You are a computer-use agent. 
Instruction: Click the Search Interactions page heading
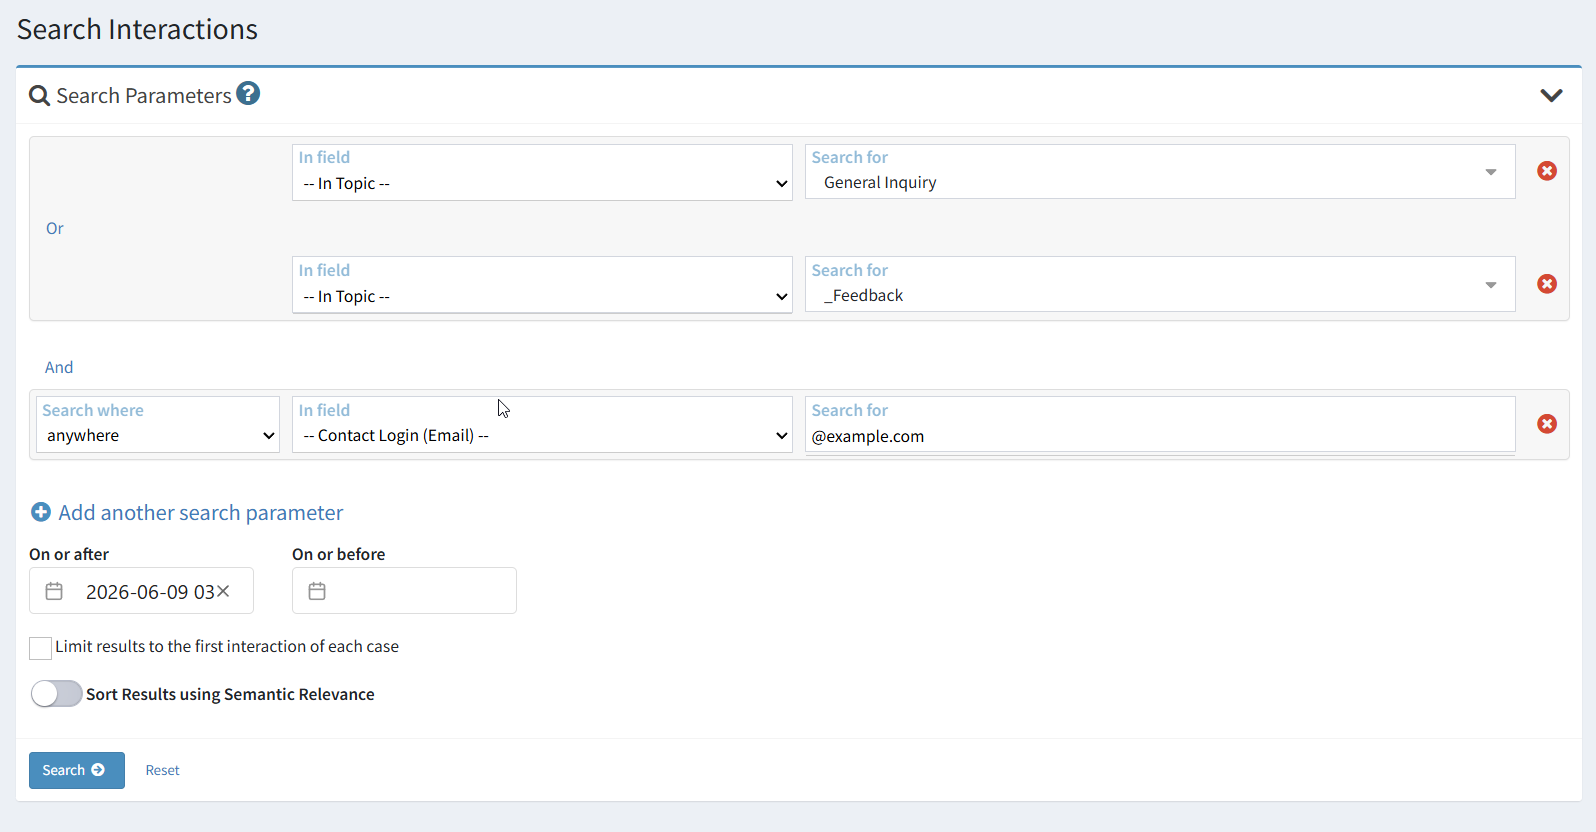click(137, 29)
